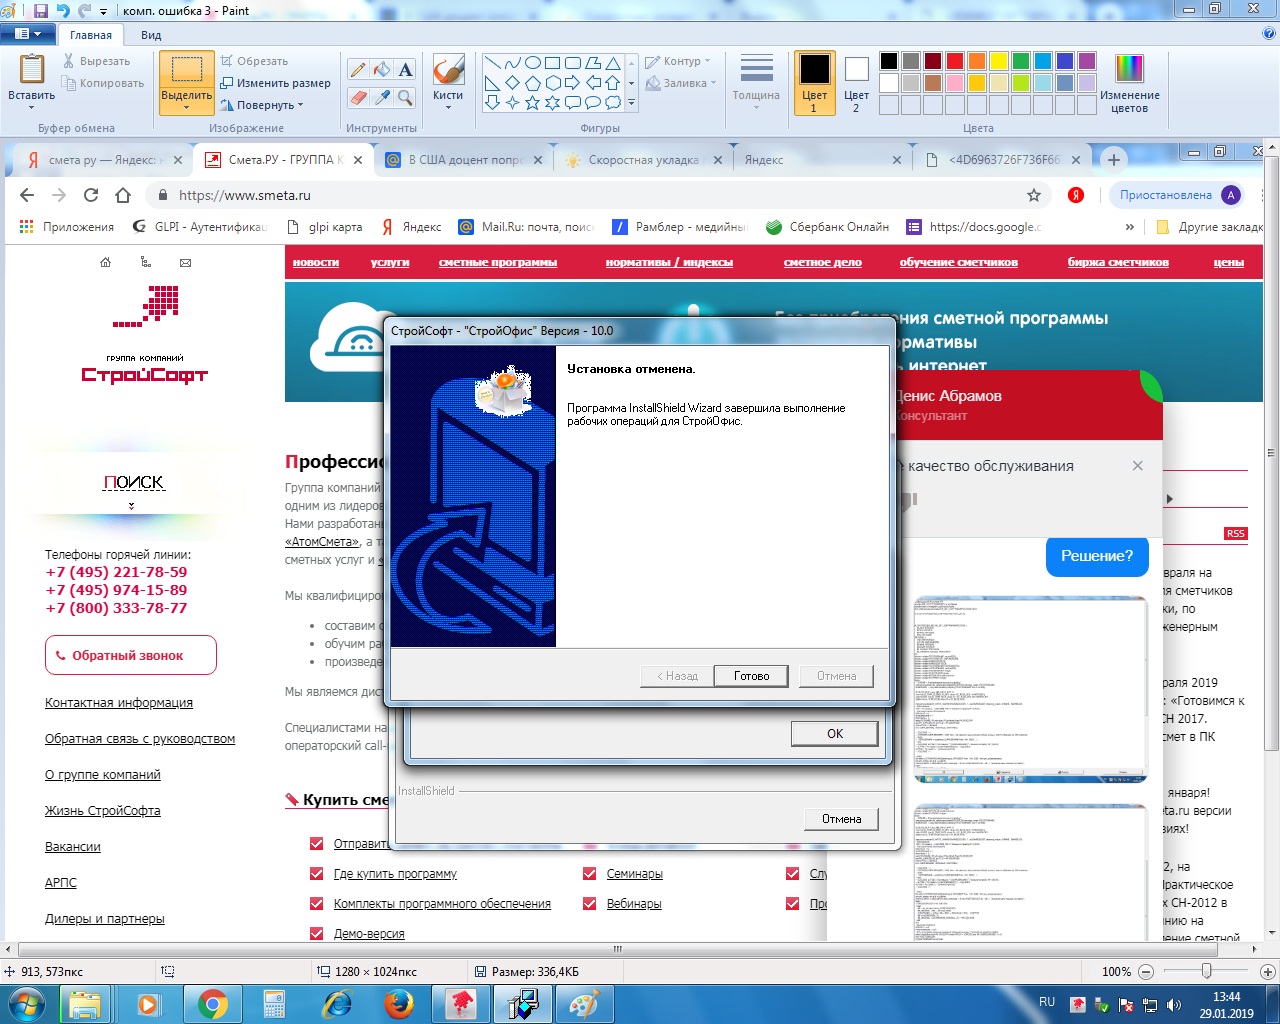Click the volume icon in system tray
This screenshot has width=1280, height=1024.
click(x=1173, y=1004)
